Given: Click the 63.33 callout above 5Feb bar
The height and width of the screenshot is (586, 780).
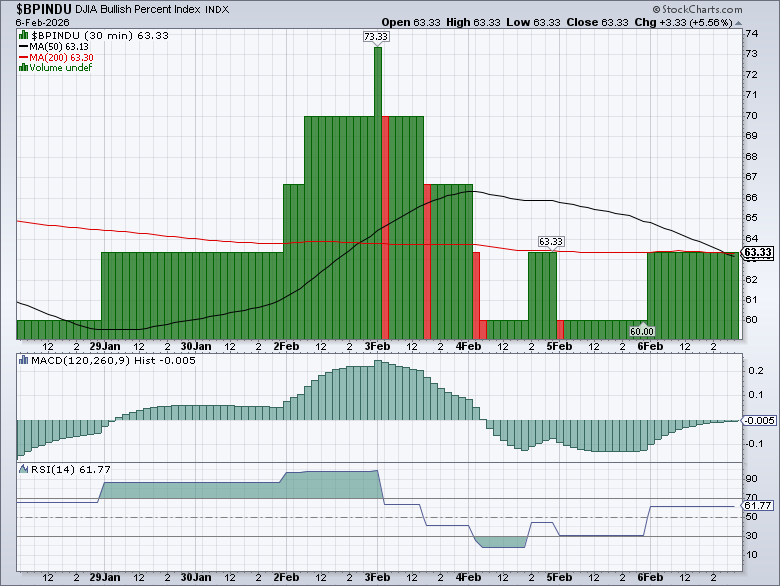Looking at the screenshot, I should coord(551,242).
